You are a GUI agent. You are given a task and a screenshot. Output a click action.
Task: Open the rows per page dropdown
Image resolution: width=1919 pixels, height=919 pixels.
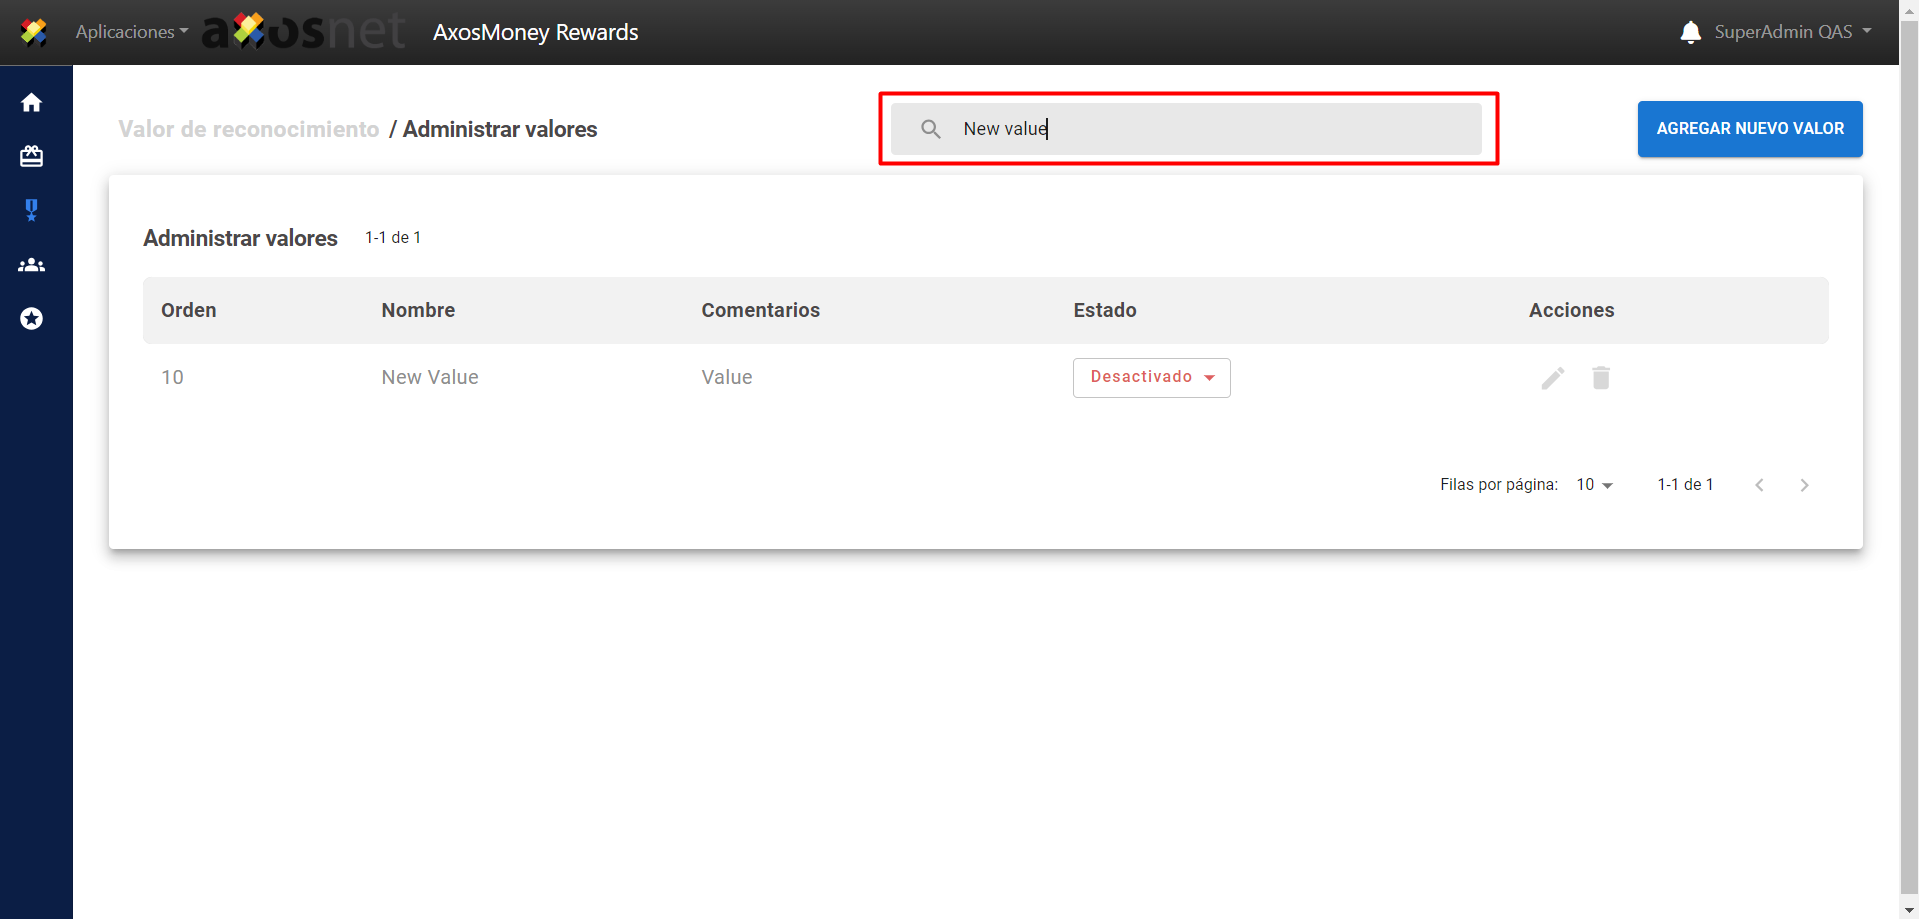click(1594, 485)
